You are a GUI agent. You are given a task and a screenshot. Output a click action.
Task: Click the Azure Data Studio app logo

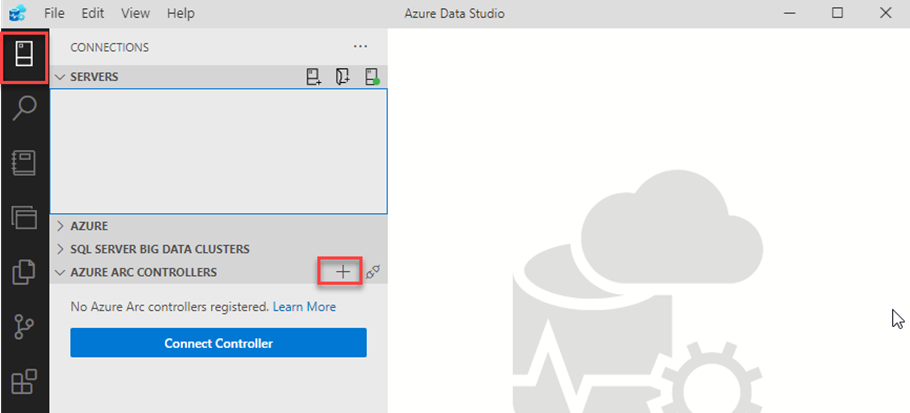pos(17,13)
